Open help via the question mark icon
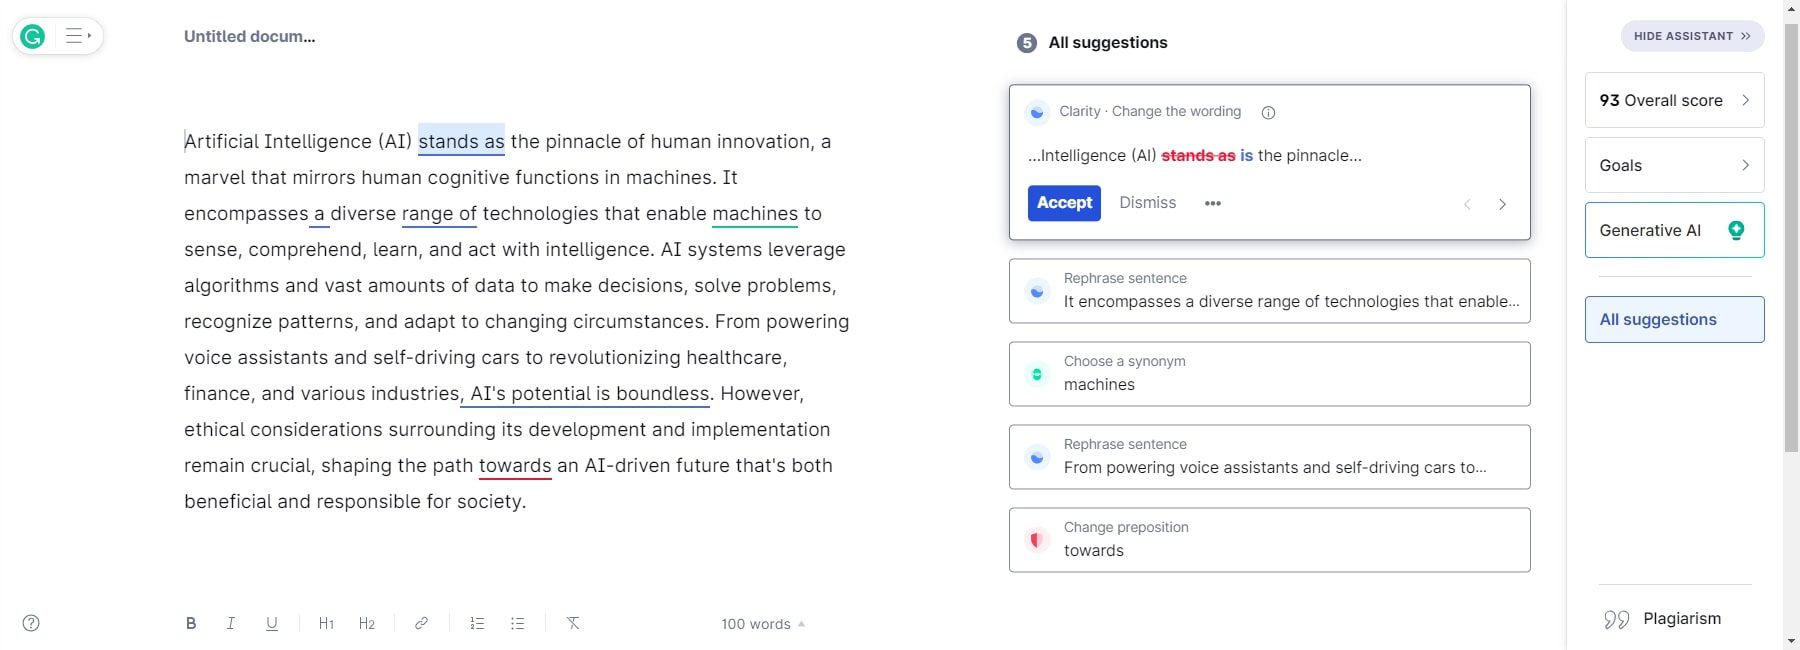 (31, 623)
